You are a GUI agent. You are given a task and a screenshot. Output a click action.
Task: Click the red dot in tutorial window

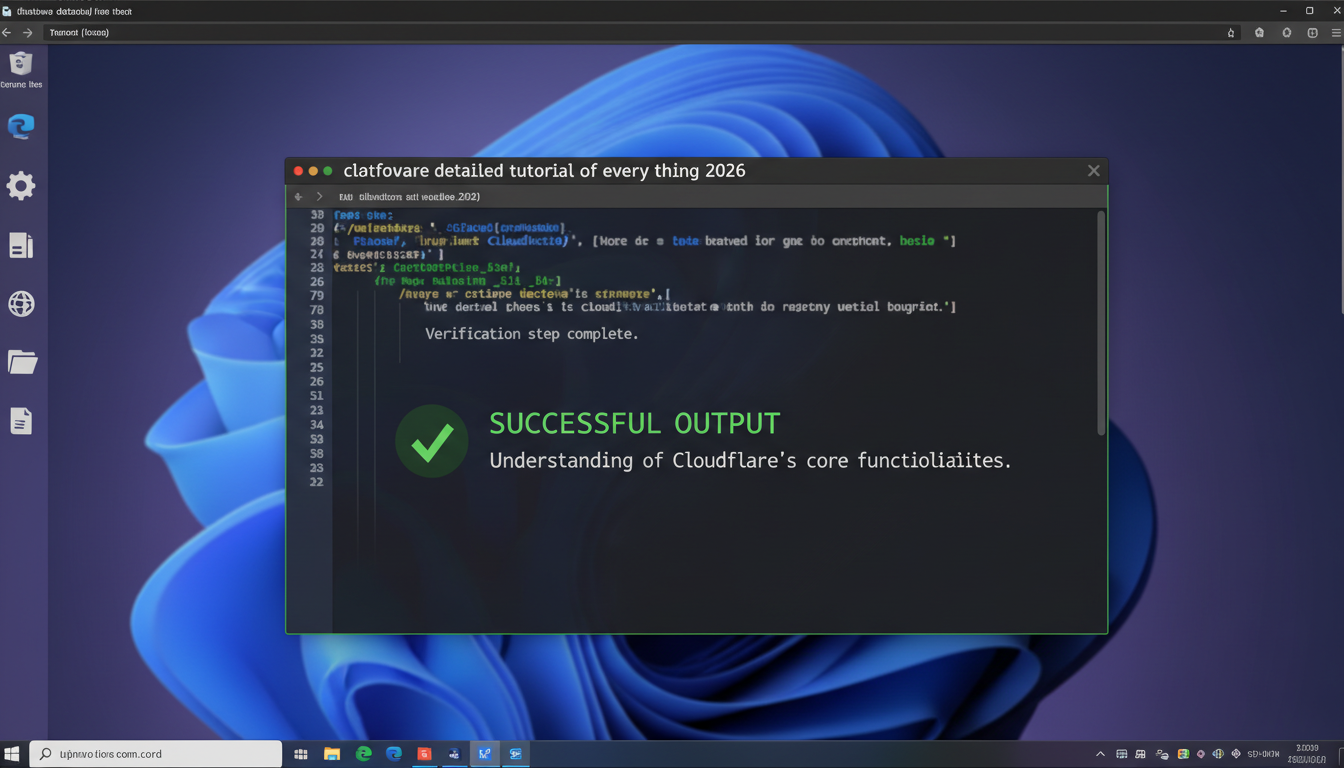click(298, 171)
